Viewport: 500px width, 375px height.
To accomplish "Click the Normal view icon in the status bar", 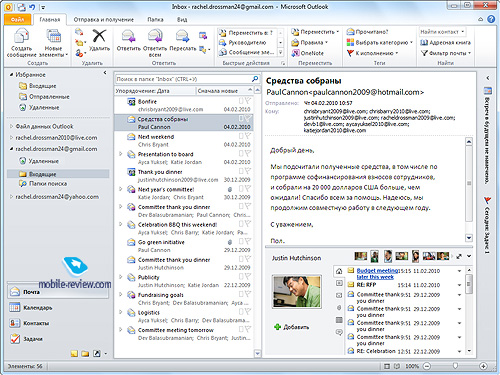I will tap(387, 366).
